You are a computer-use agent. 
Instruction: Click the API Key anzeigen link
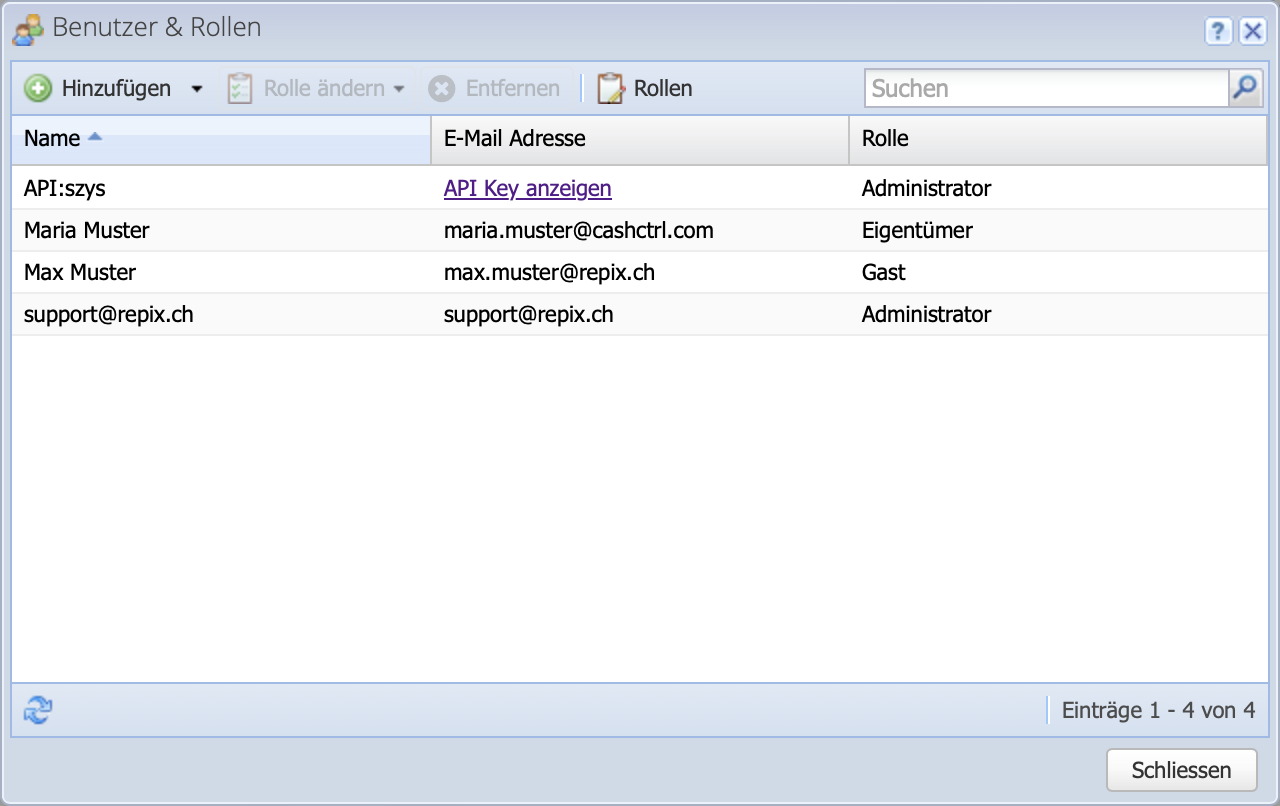pyautogui.click(x=527, y=188)
